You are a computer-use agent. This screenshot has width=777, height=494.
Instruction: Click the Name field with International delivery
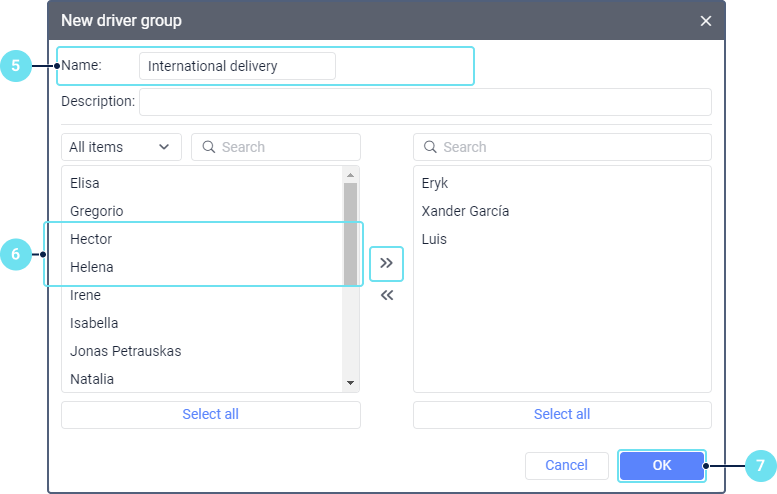point(237,66)
